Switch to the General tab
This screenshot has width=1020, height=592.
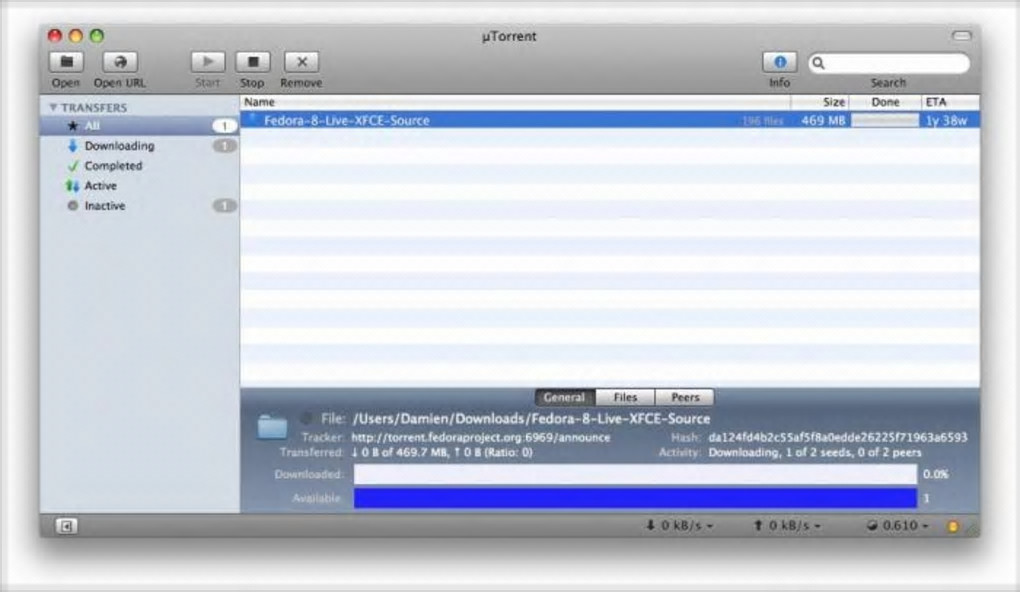(564, 397)
